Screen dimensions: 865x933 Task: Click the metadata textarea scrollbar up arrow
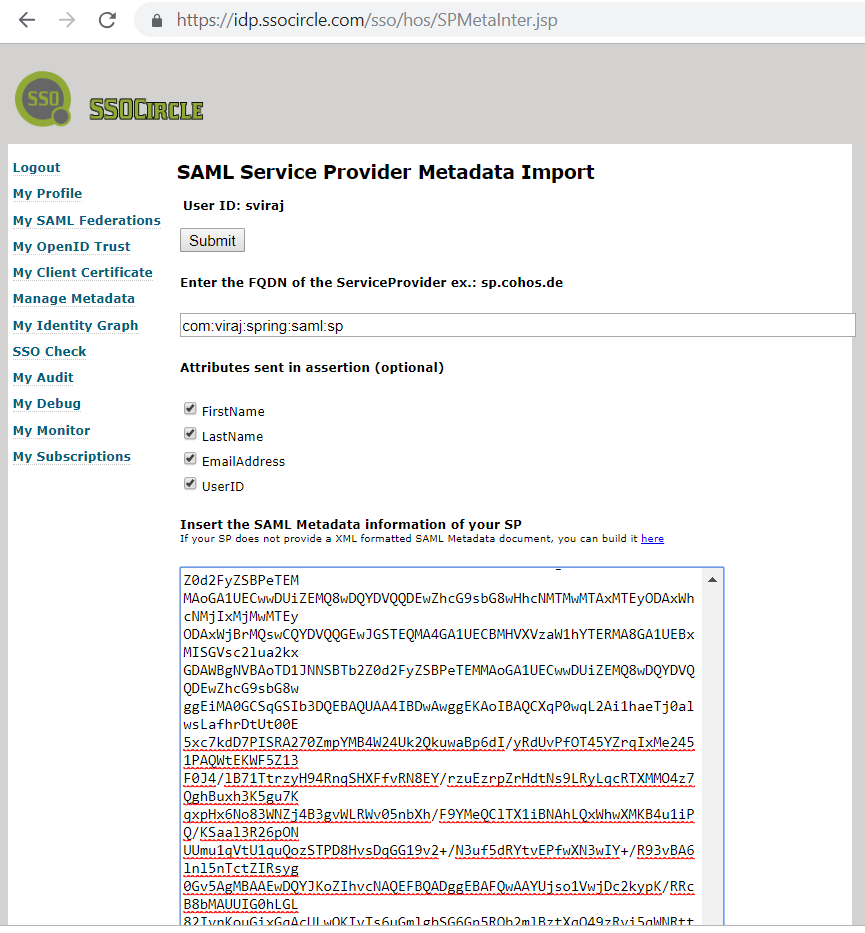click(712, 577)
